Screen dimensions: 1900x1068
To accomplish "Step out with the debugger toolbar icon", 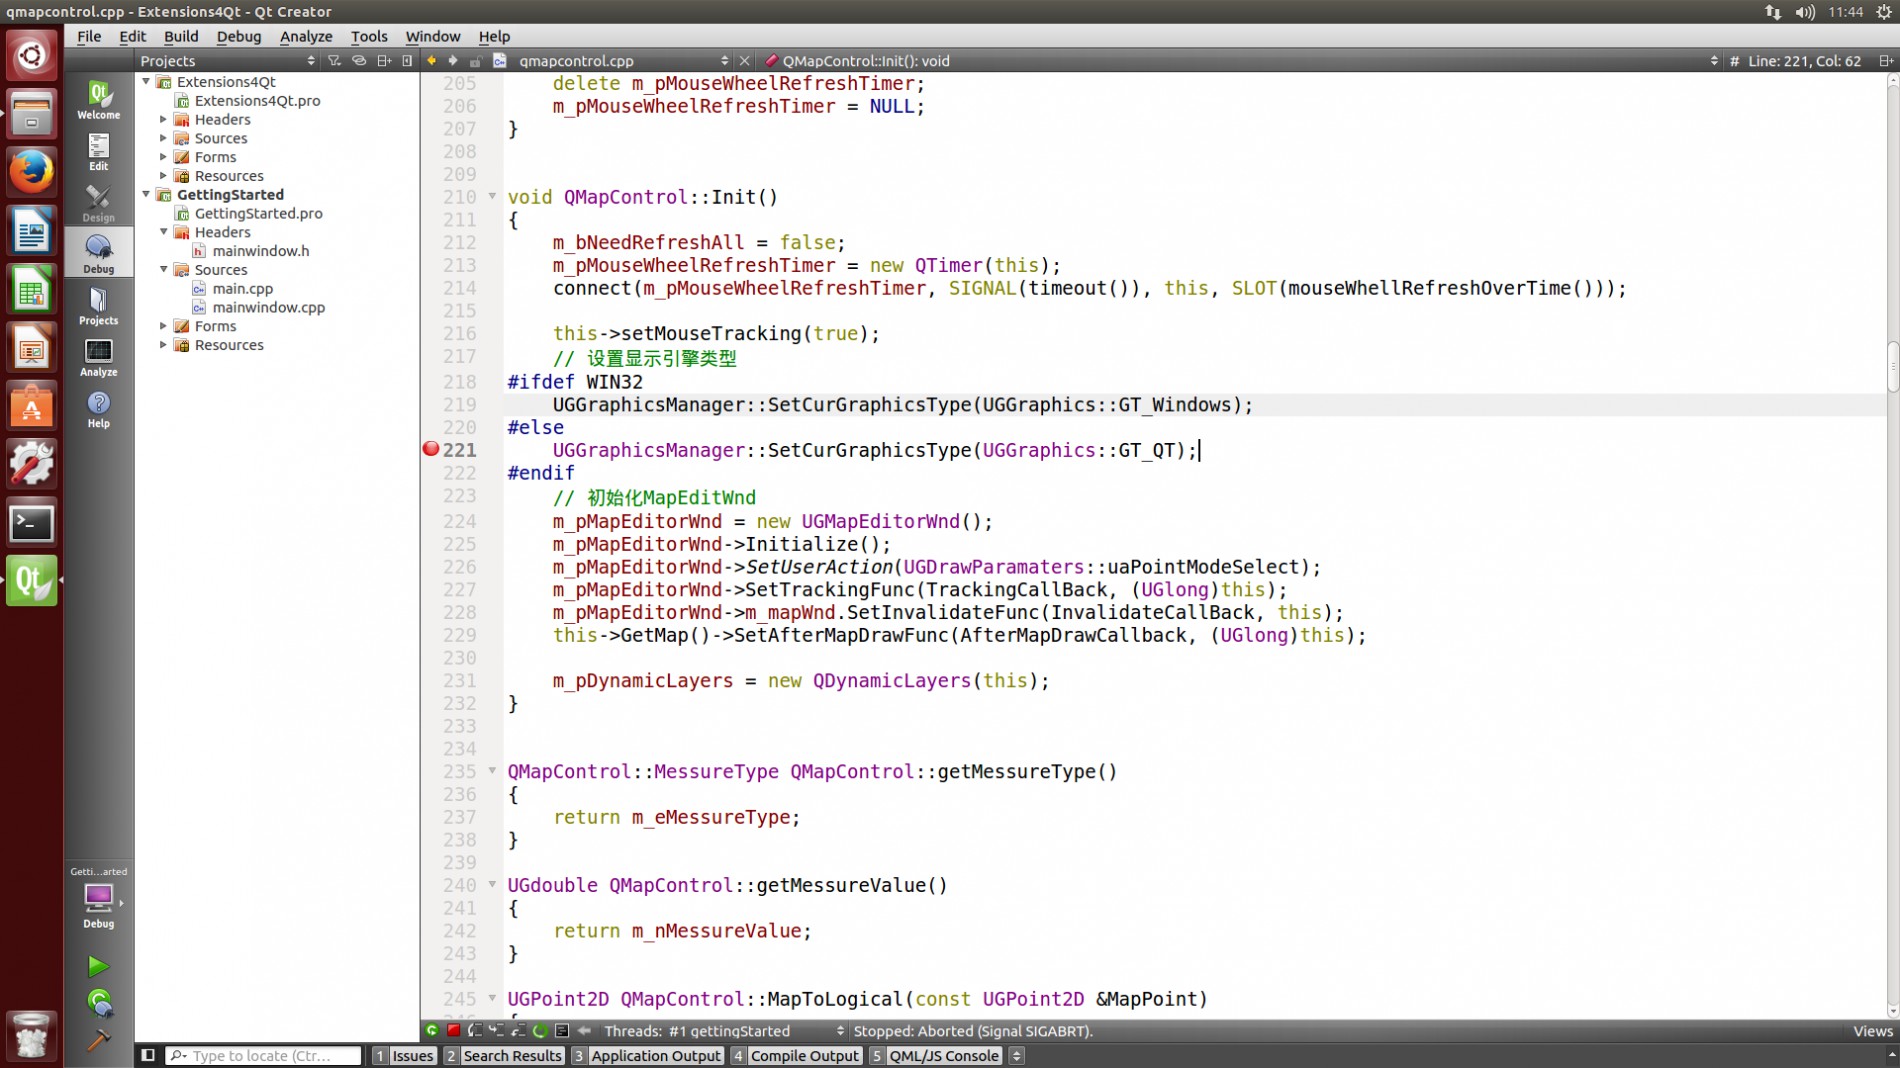I will point(518,1030).
